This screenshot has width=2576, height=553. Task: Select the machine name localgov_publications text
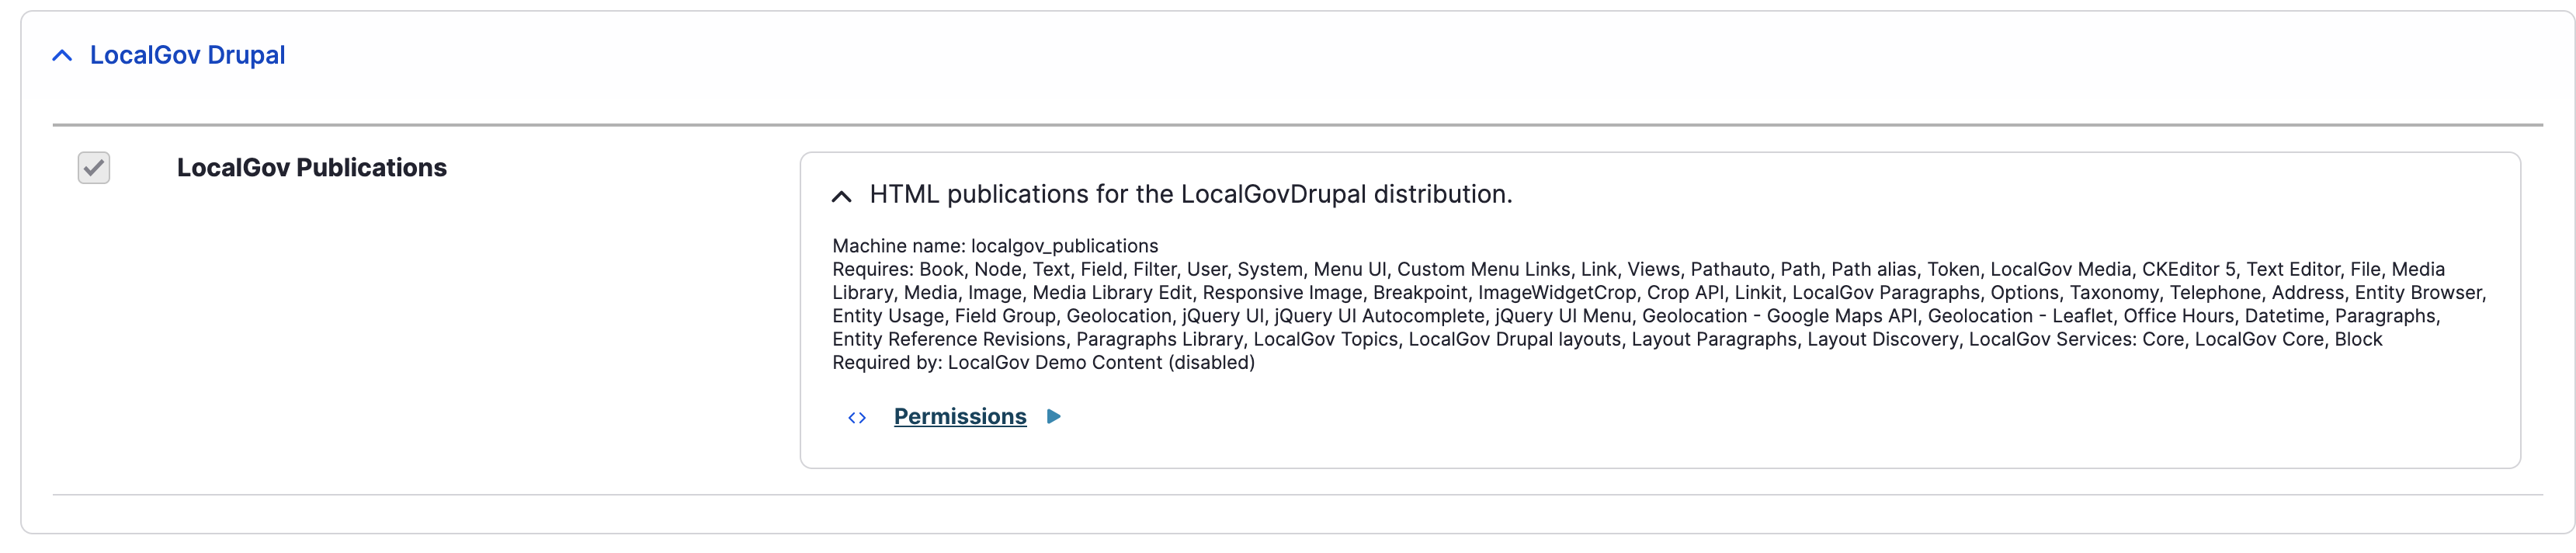tap(1064, 246)
